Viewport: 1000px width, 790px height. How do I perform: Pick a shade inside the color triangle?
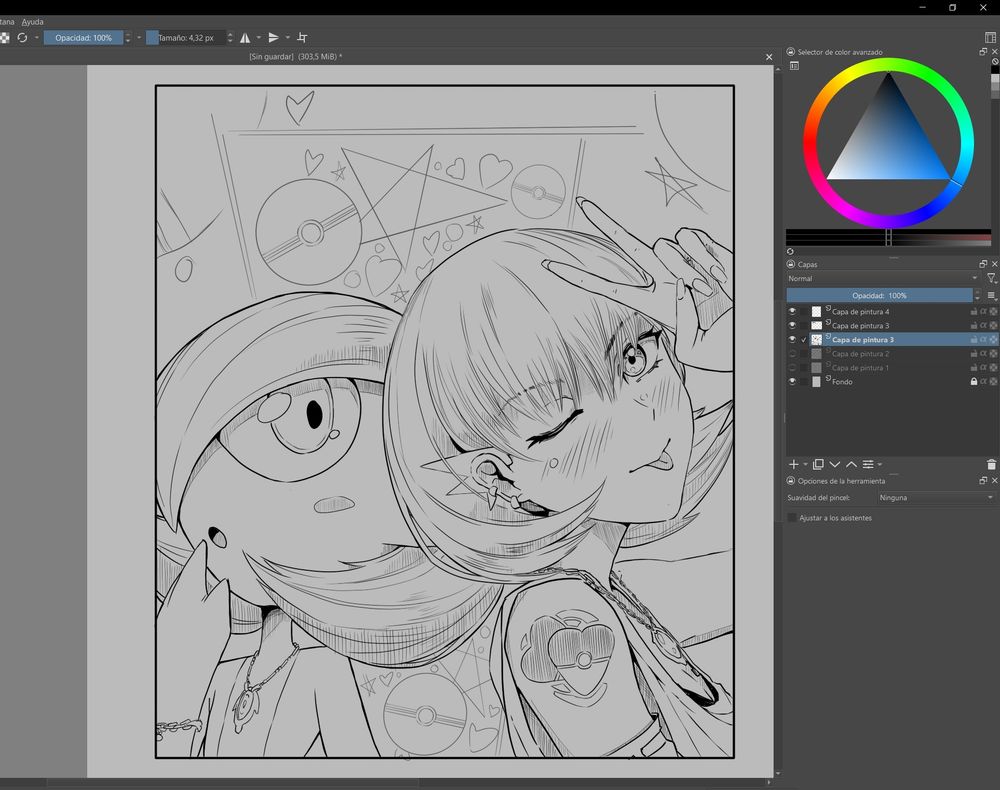(889, 143)
